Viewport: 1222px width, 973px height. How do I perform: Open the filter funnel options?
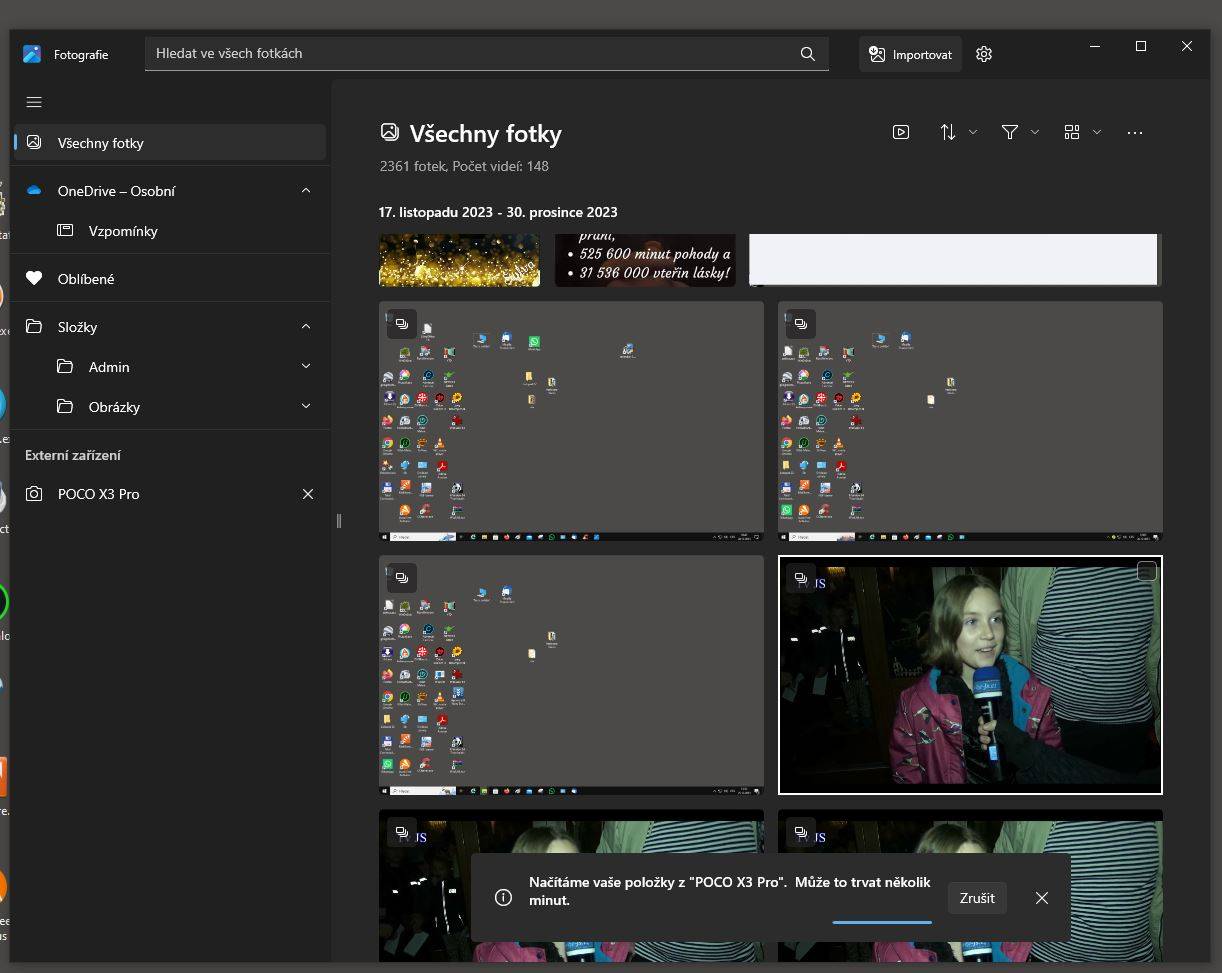tap(1010, 132)
